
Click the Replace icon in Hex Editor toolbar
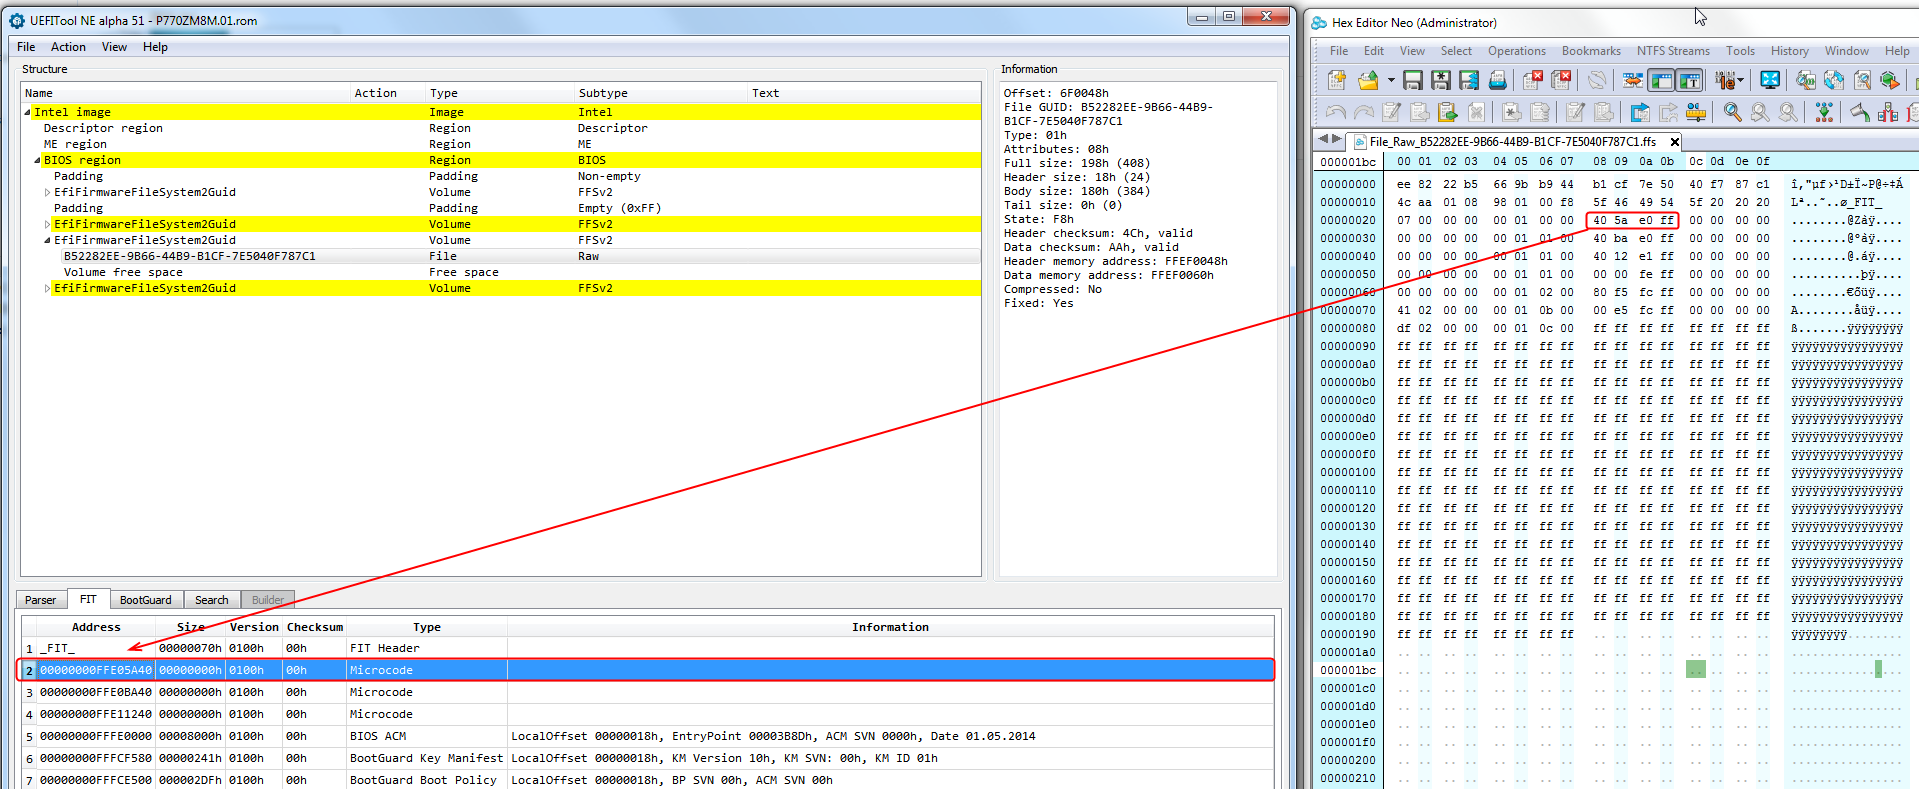coord(1834,80)
